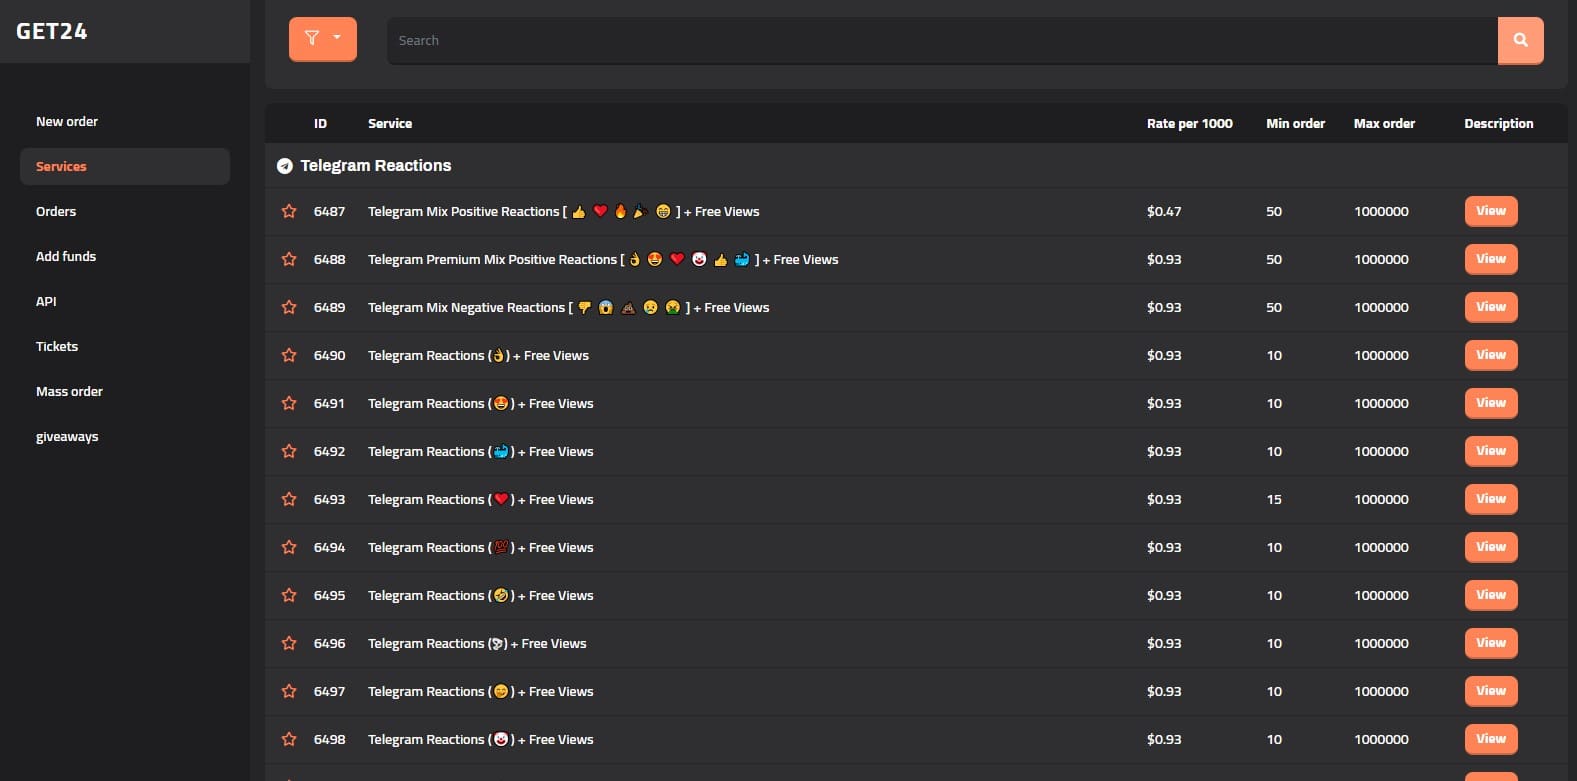Click the star icon for service 6491
The width and height of the screenshot is (1577, 781).
click(x=289, y=404)
